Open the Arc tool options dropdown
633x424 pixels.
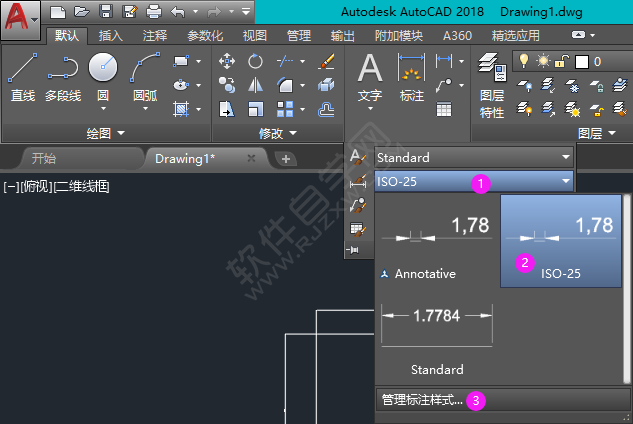145,108
